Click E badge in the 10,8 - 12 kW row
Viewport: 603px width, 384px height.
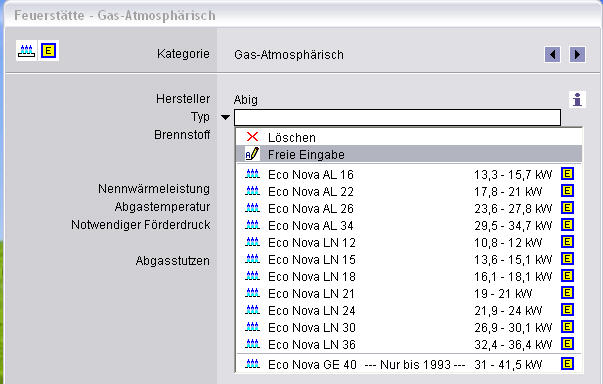pyautogui.click(x=567, y=242)
